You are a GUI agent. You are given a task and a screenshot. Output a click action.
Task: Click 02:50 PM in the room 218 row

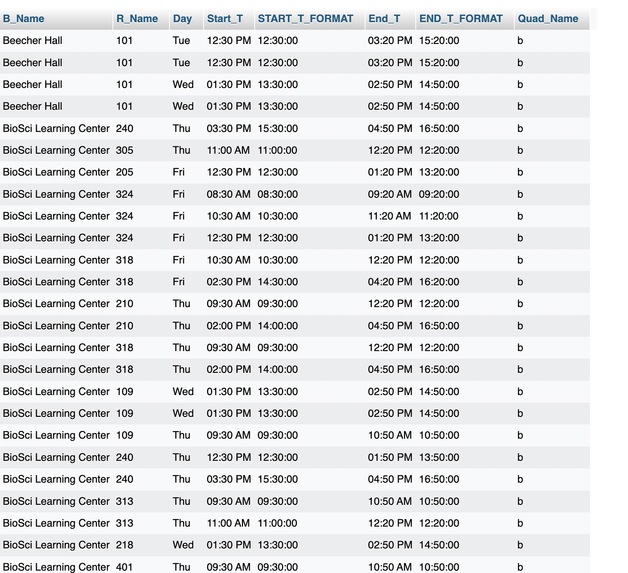point(390,545)
